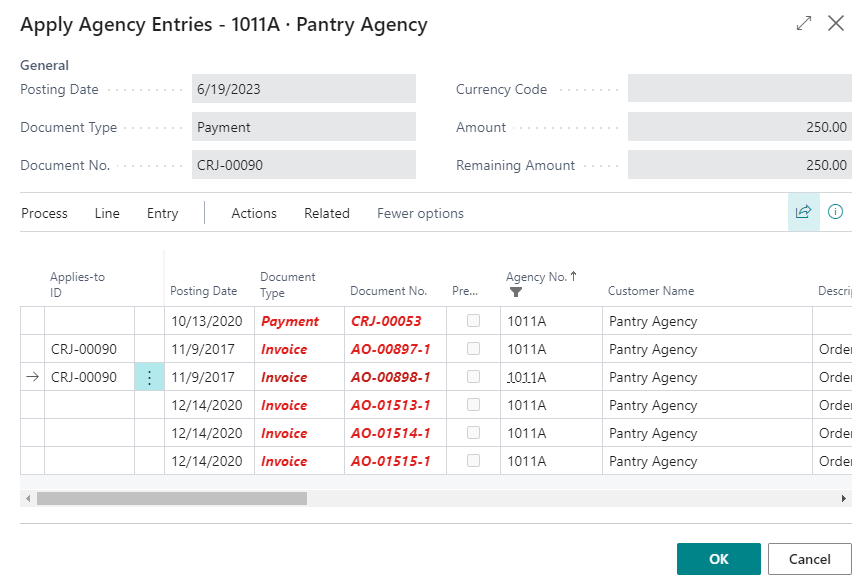Toggle the checkbox in the AO-00897-1 row
This screenshot has width=865, height=585.
coord(473,349)
